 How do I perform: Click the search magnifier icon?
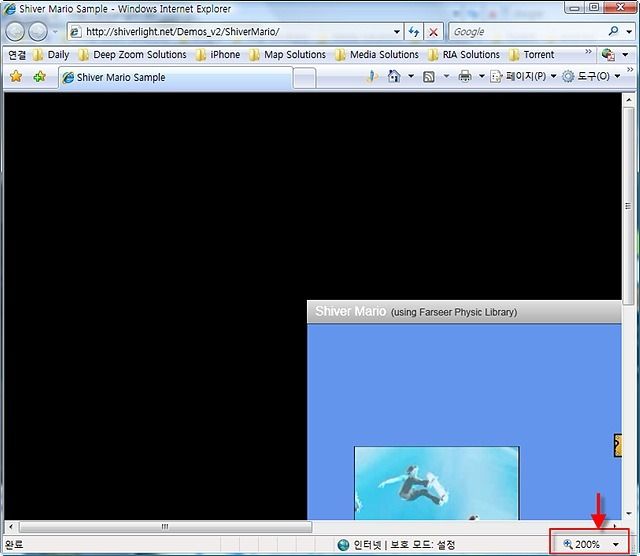(x=613, y=31)
